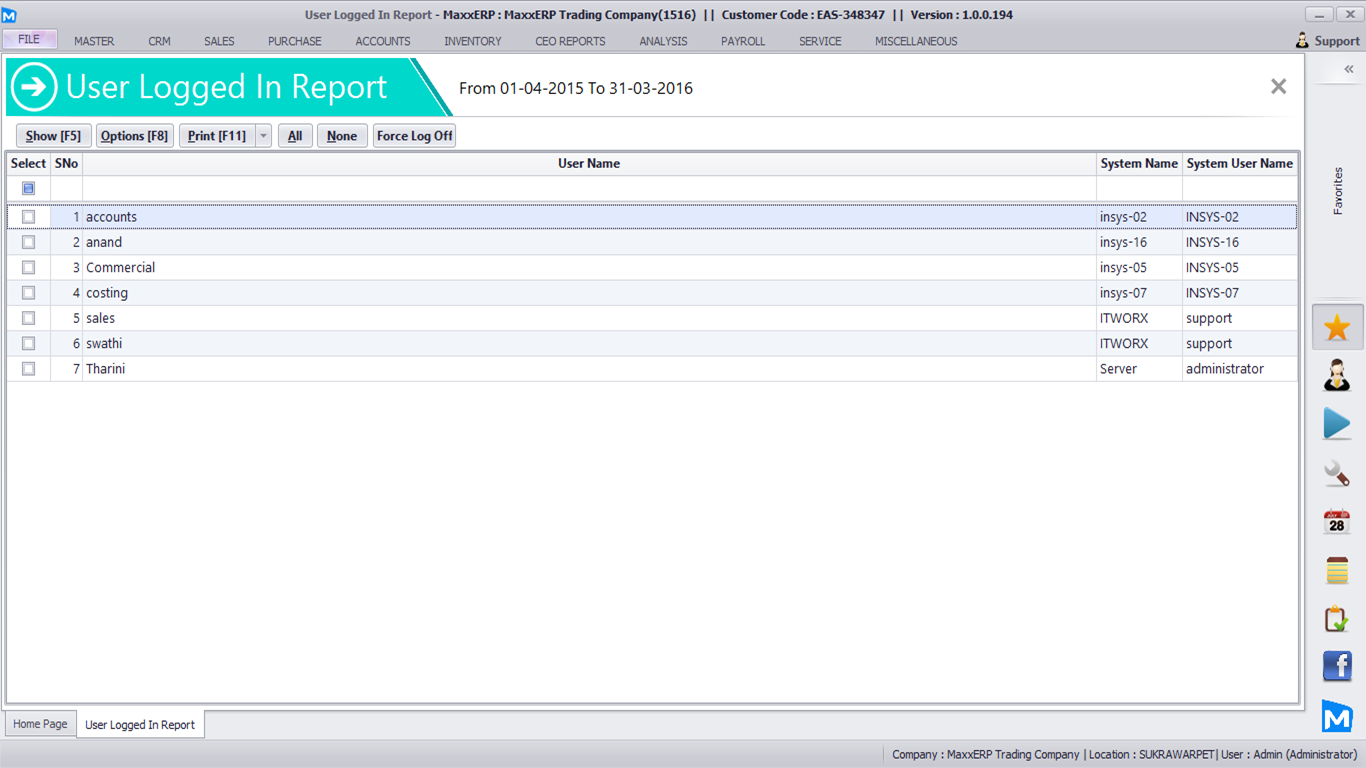Click the gold star Favorites icon

(x=1337, y=327)
